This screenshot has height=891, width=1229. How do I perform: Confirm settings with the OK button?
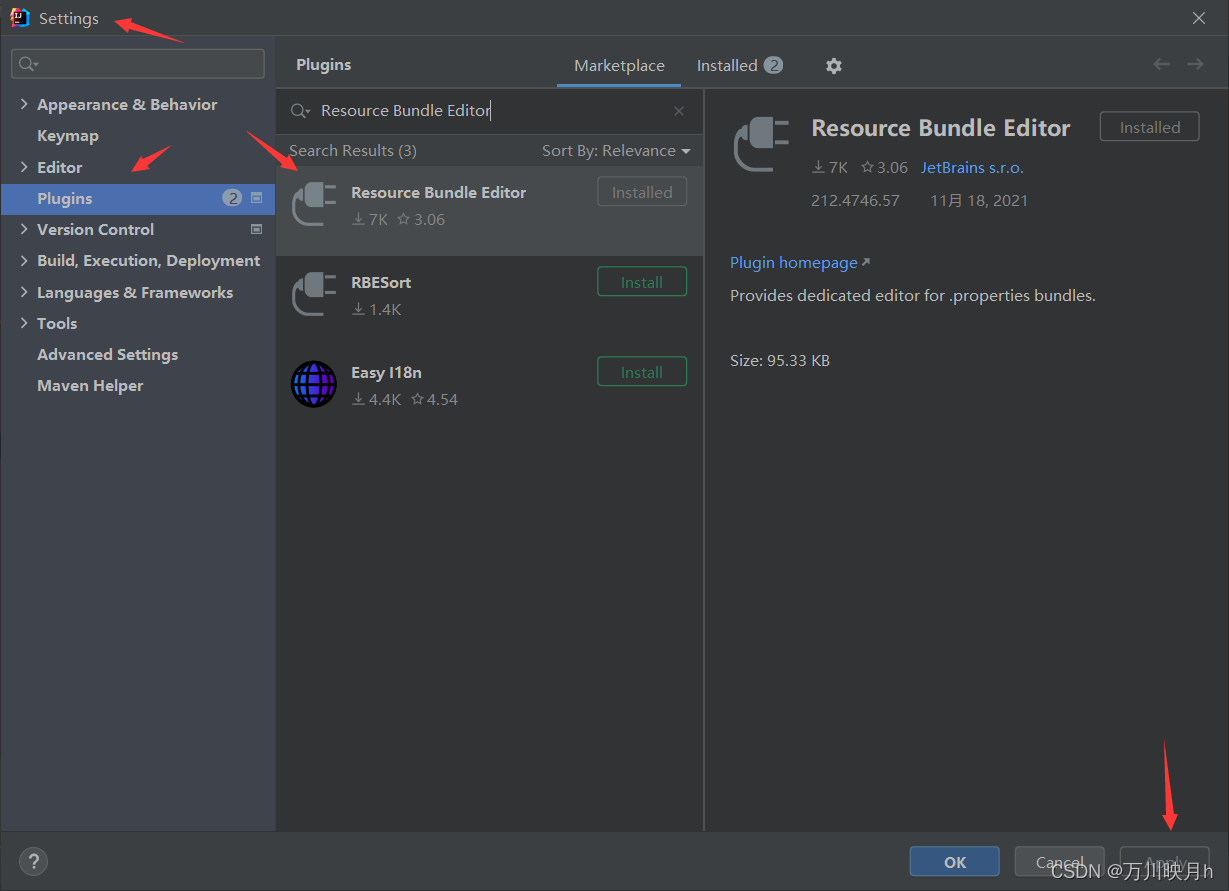tap(955, 862)
